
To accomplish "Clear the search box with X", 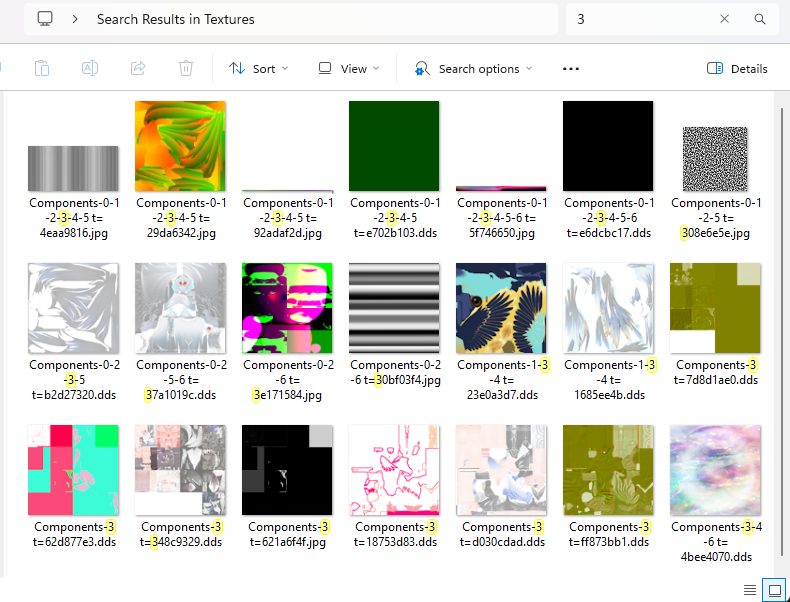I will click(725, 19).
